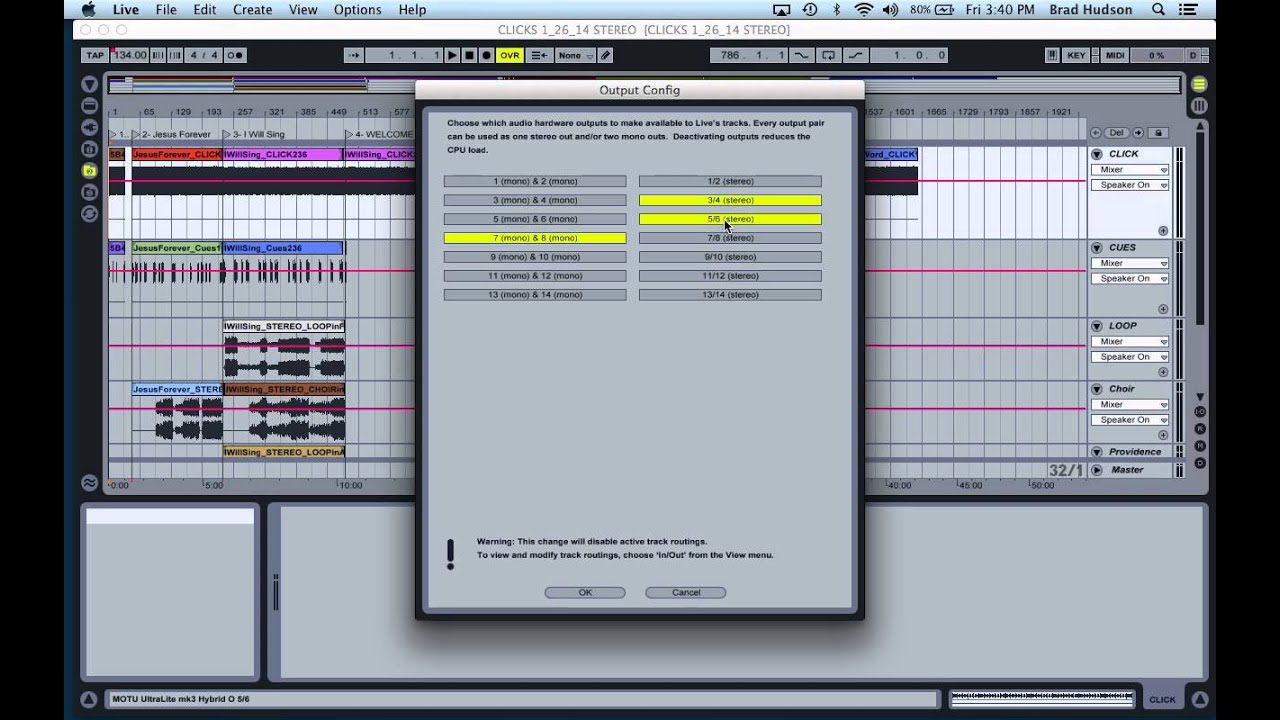Click the Punch-Out switch icon
1280x720 pixels.
coord(858,55)
